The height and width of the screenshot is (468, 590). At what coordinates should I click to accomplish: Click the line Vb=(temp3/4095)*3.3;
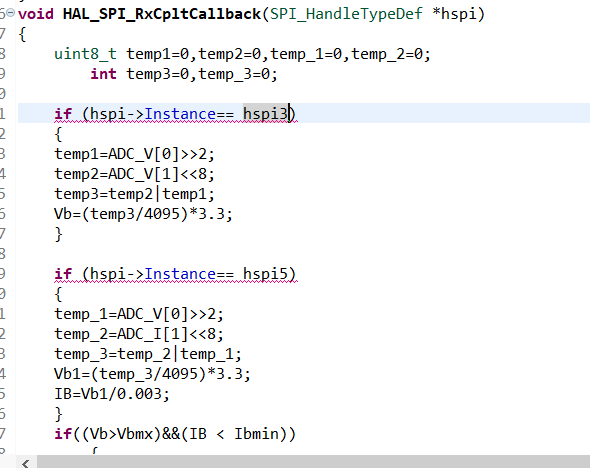coord(143,214)
